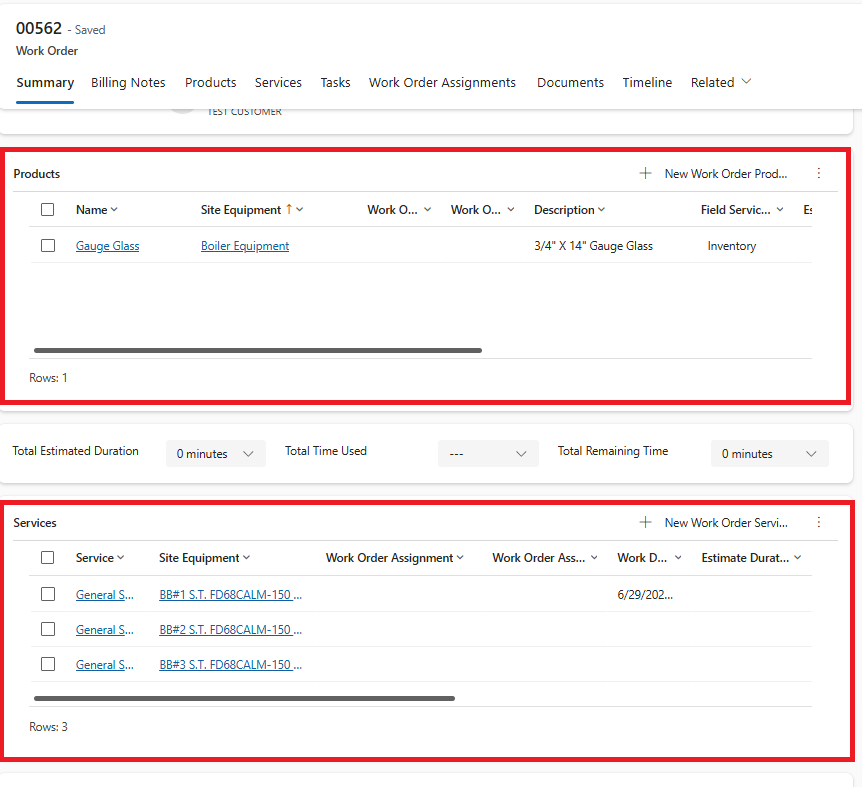Click New Work Order Servi... button
The width and height of the screenshot is (862, 787).
tap(726, 523)
